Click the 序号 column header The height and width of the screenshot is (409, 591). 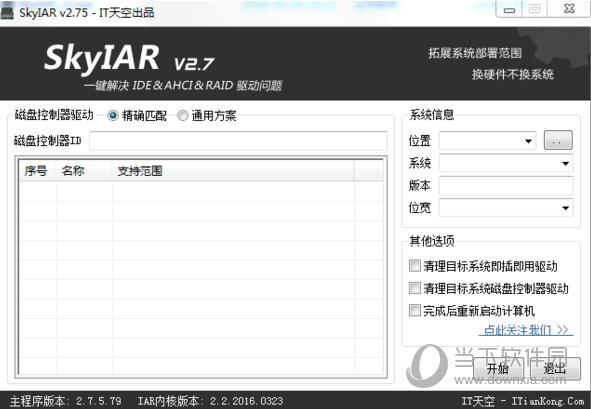pos(37,171)
